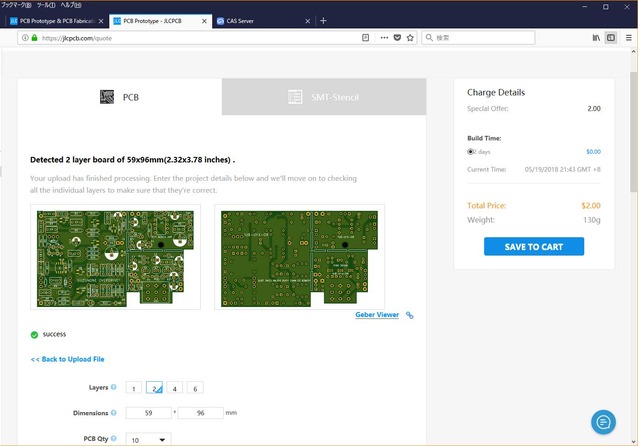Viewport: 638px width, 446px height.
Task: Select 6 layers option
Action: pos(195,388)
